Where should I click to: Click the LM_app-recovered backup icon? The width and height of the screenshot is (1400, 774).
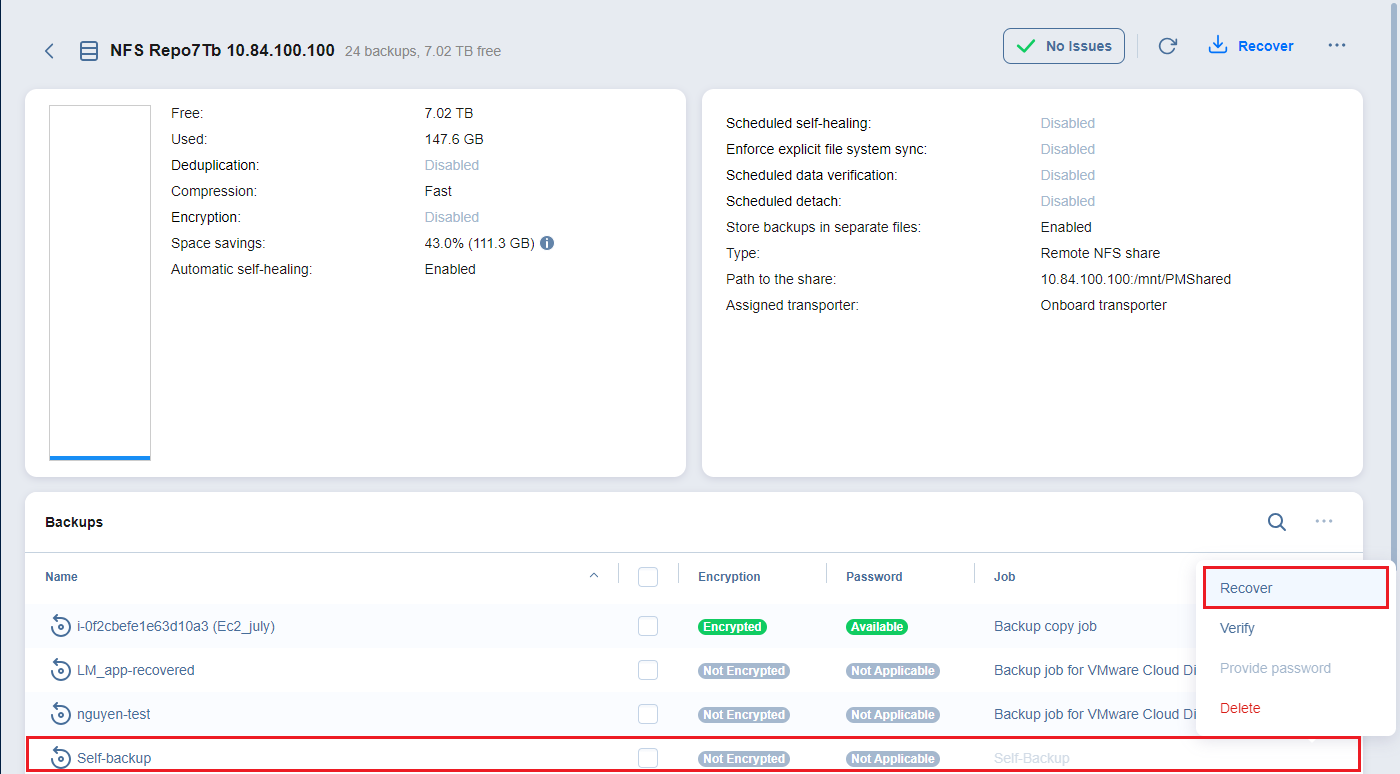61,670
